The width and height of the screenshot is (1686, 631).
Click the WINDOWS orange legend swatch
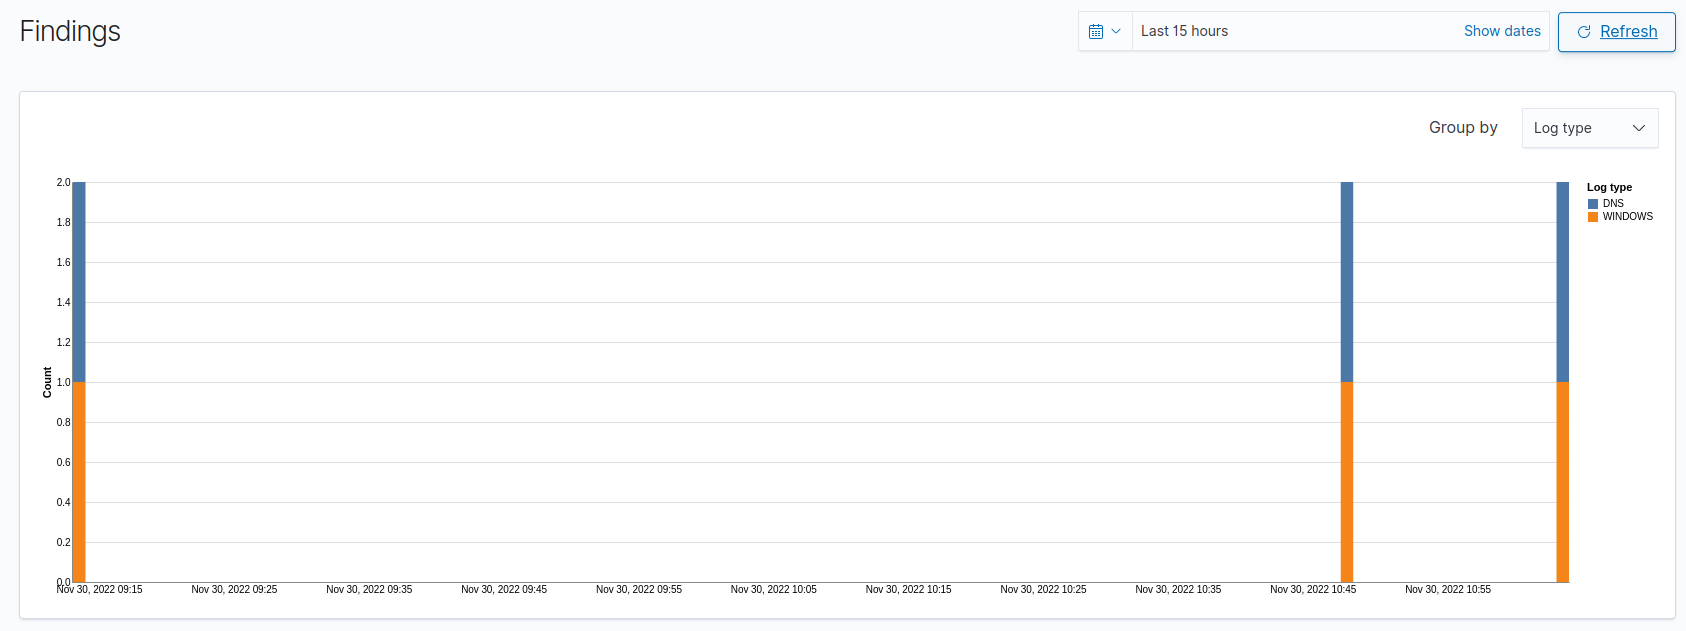click(1593, 217)
